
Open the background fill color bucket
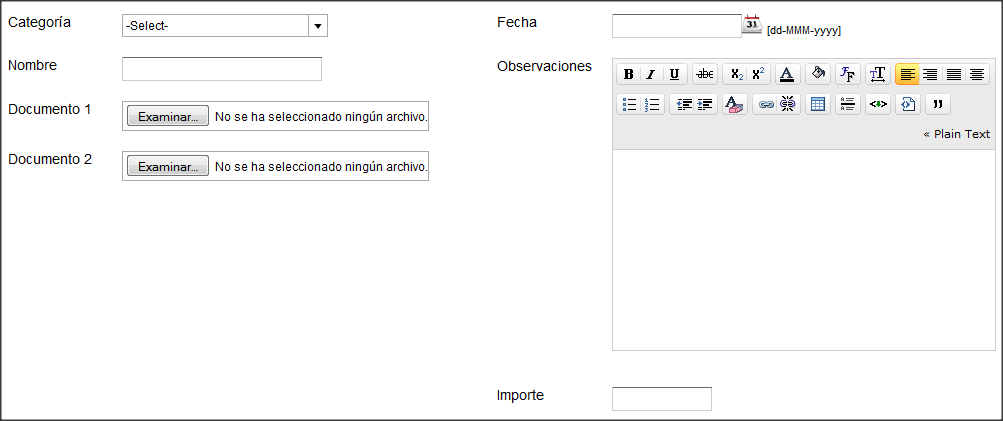click(x=817, y=74)
